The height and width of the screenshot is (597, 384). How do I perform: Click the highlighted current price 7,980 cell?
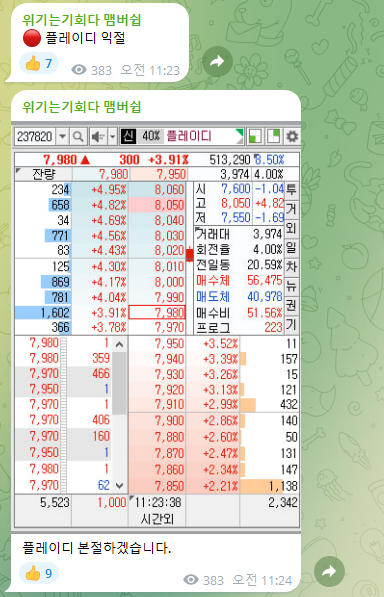click(157, 313)
